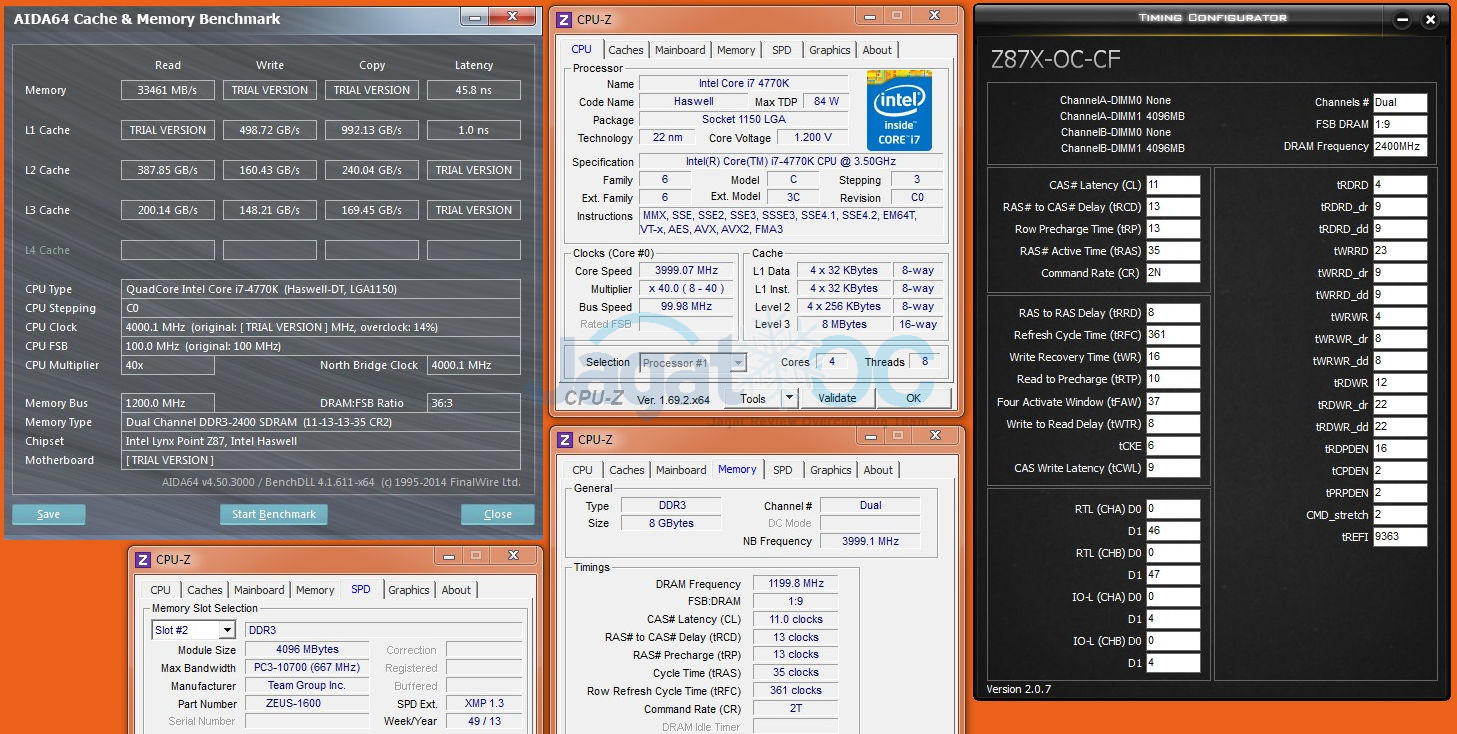Screen dimensions: 1457x734
Task: Select the tREFI value field
Action: pos(1400,537)
